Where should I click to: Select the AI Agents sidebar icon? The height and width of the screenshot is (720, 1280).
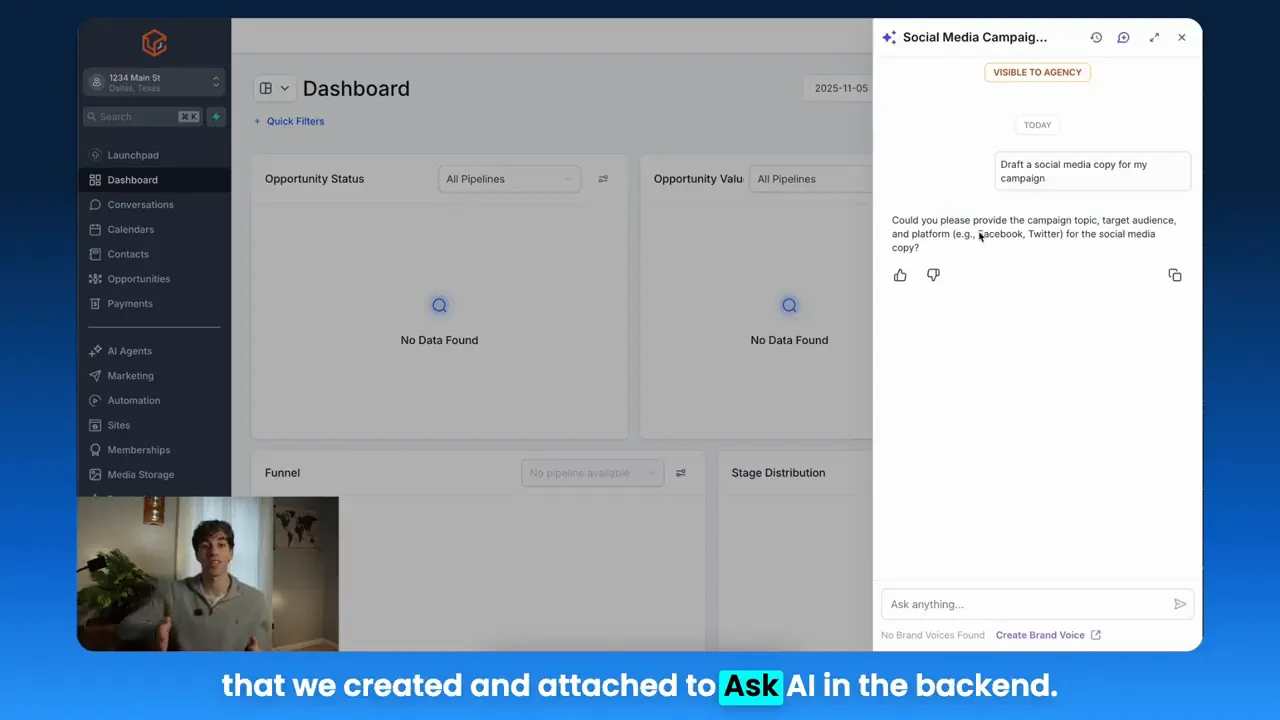[x=94, y=351]
